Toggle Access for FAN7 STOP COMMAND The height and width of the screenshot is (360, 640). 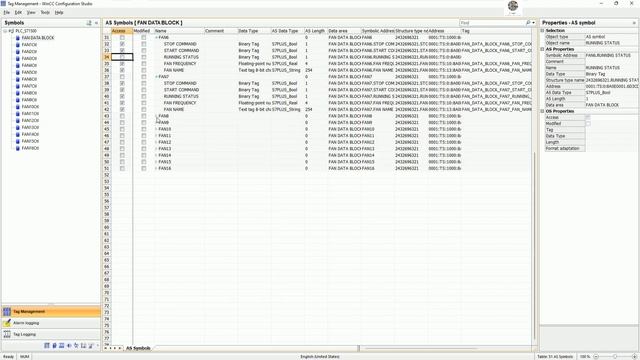click(122, 83)
